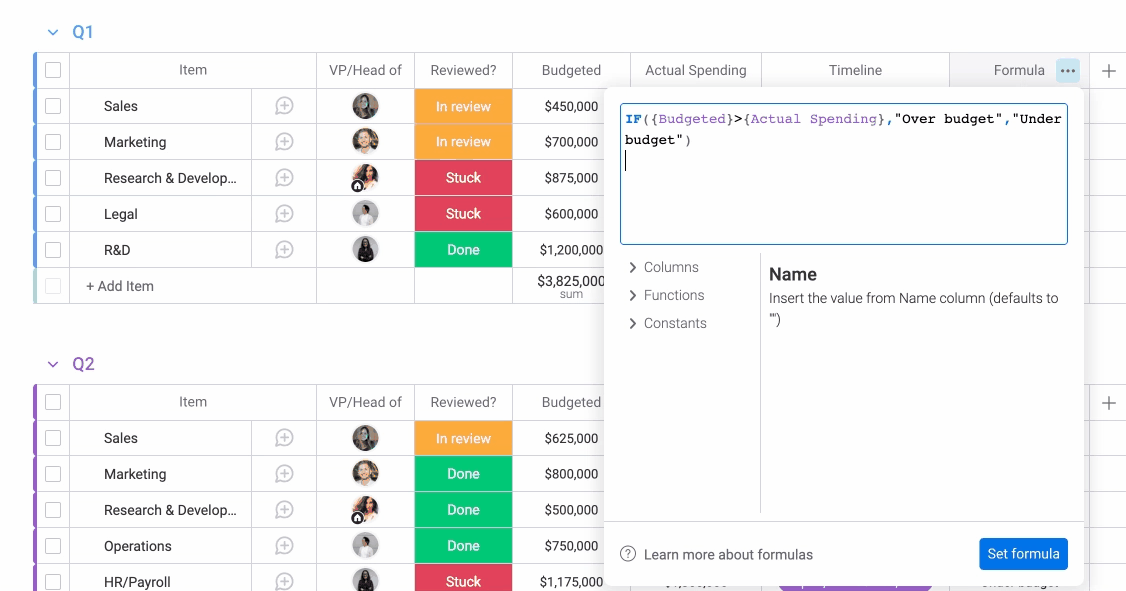The width and height of the screenshot is (1126, 591).
Task: Open conversation for Q1 Sales item
Action: (284, 106)
